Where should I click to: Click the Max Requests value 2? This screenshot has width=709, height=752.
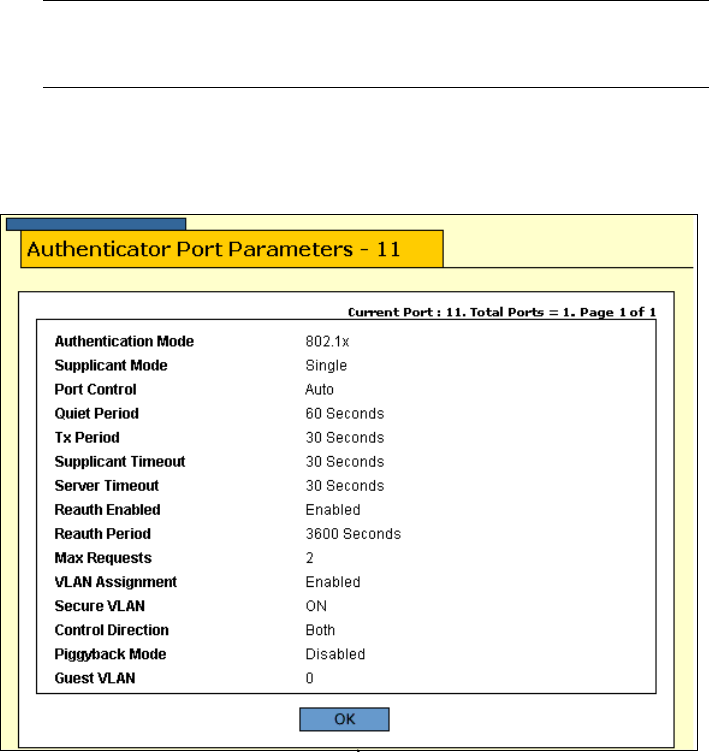(309, 558)
